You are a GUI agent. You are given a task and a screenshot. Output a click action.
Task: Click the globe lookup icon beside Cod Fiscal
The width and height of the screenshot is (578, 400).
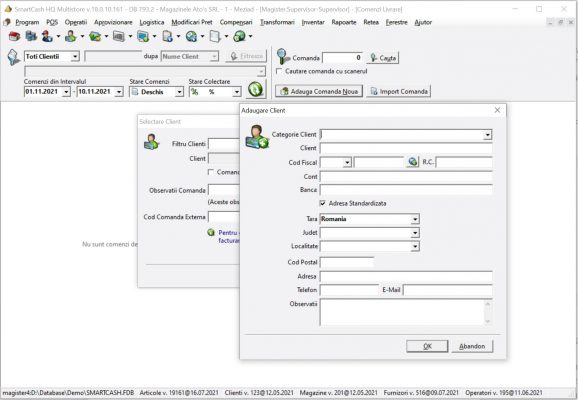pos(413,161)
